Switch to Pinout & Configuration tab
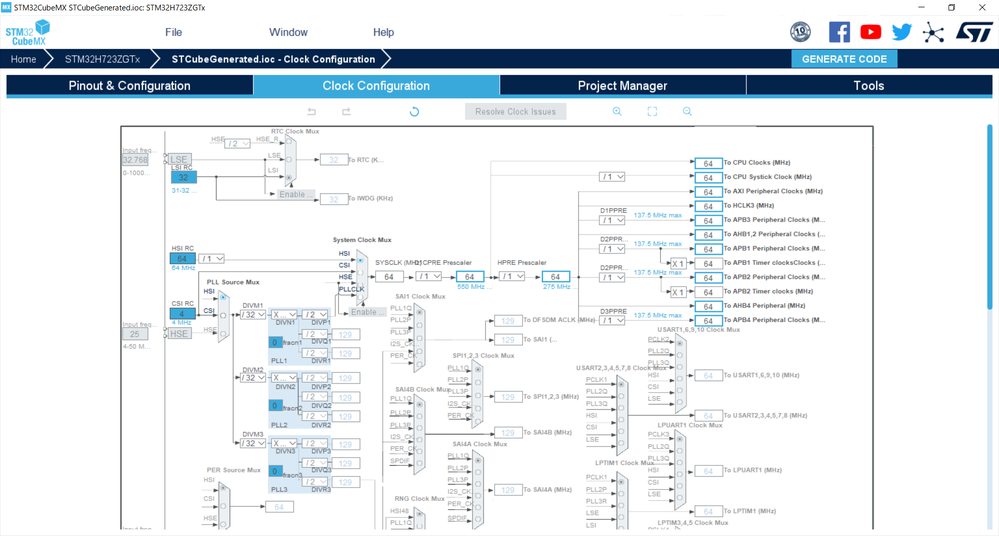 pyautogui.click(x=129, y=85)
